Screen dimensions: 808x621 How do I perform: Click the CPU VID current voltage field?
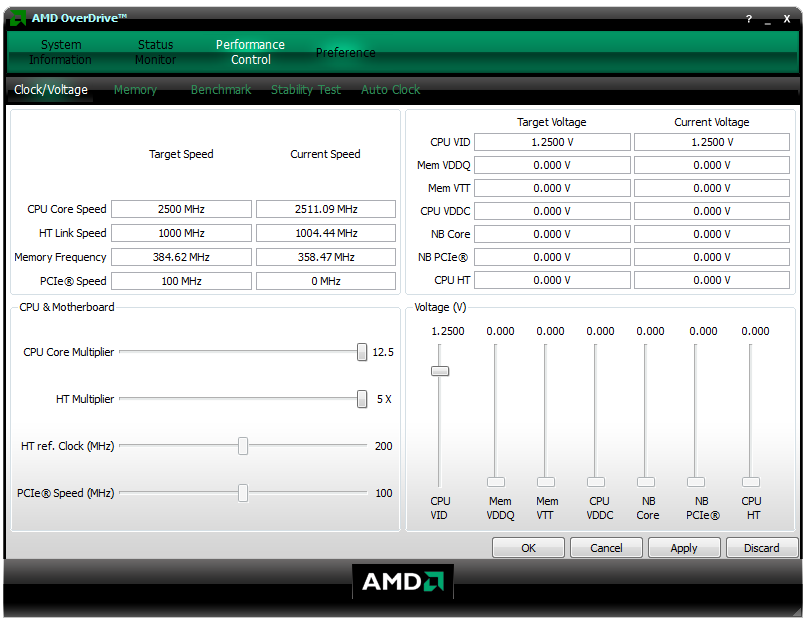712,142
